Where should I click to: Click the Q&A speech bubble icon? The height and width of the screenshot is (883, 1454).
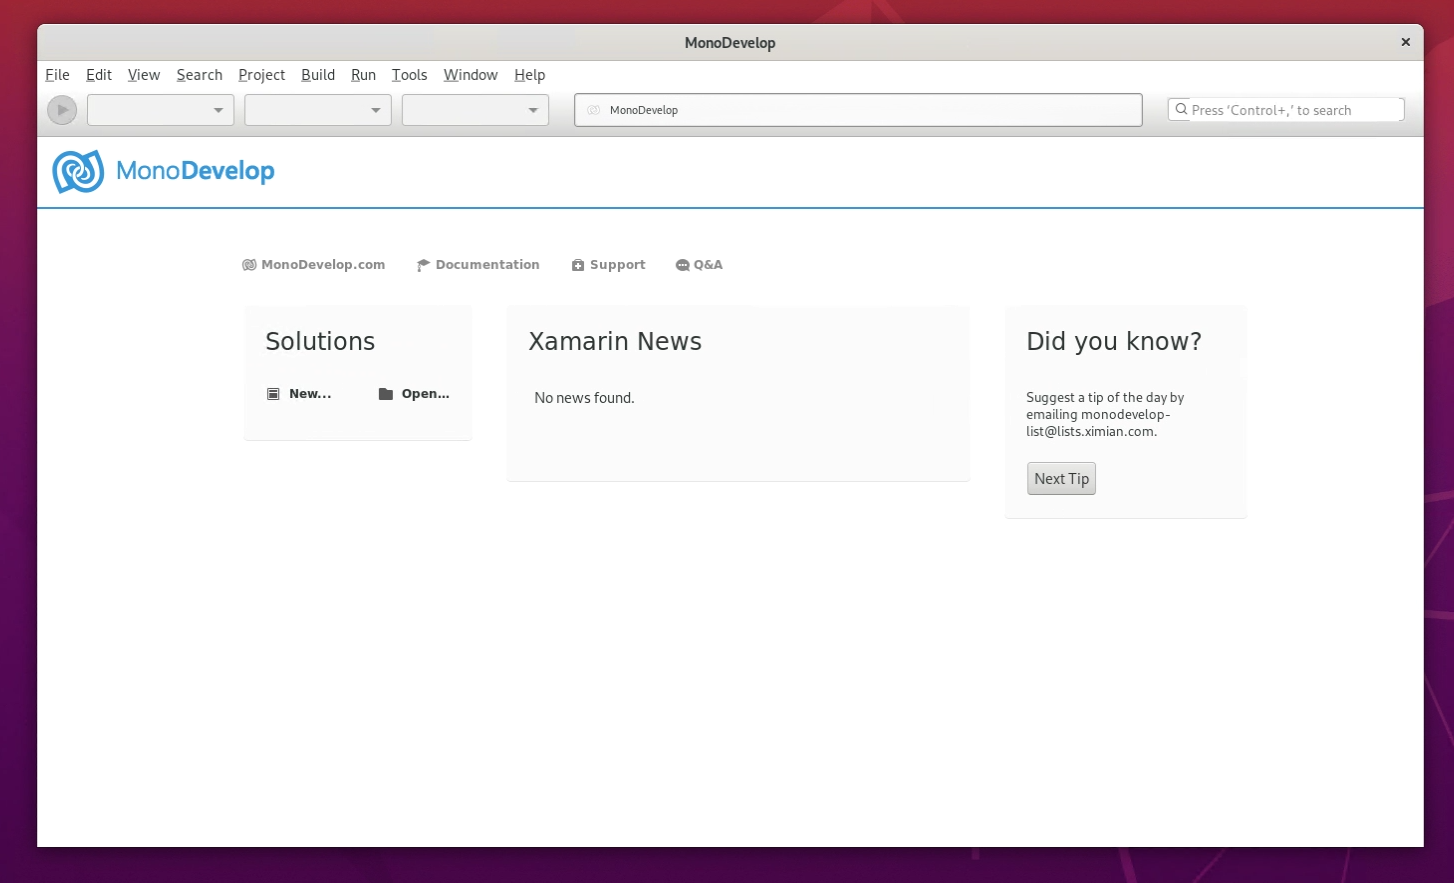tap(682, 265)
